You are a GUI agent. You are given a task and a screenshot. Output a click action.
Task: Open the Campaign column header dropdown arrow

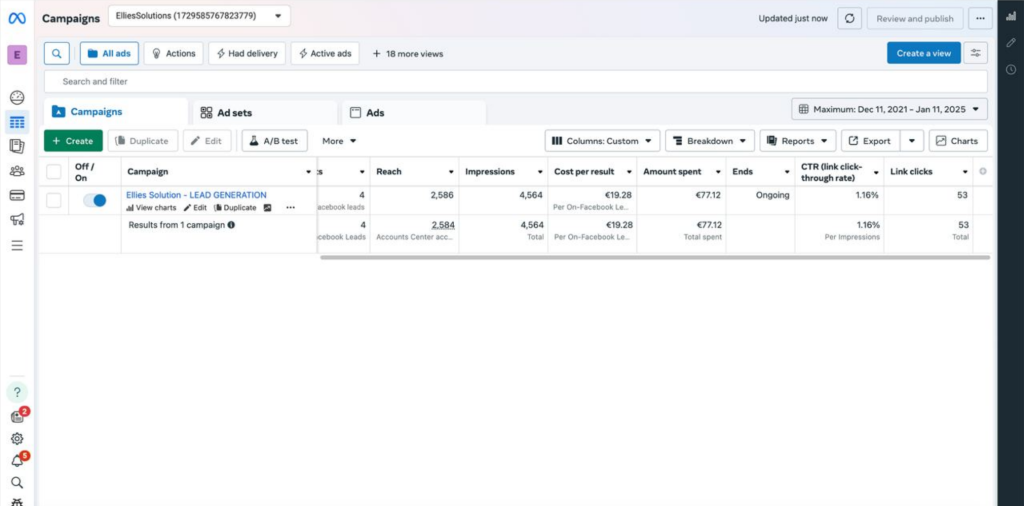coord(309,172)
